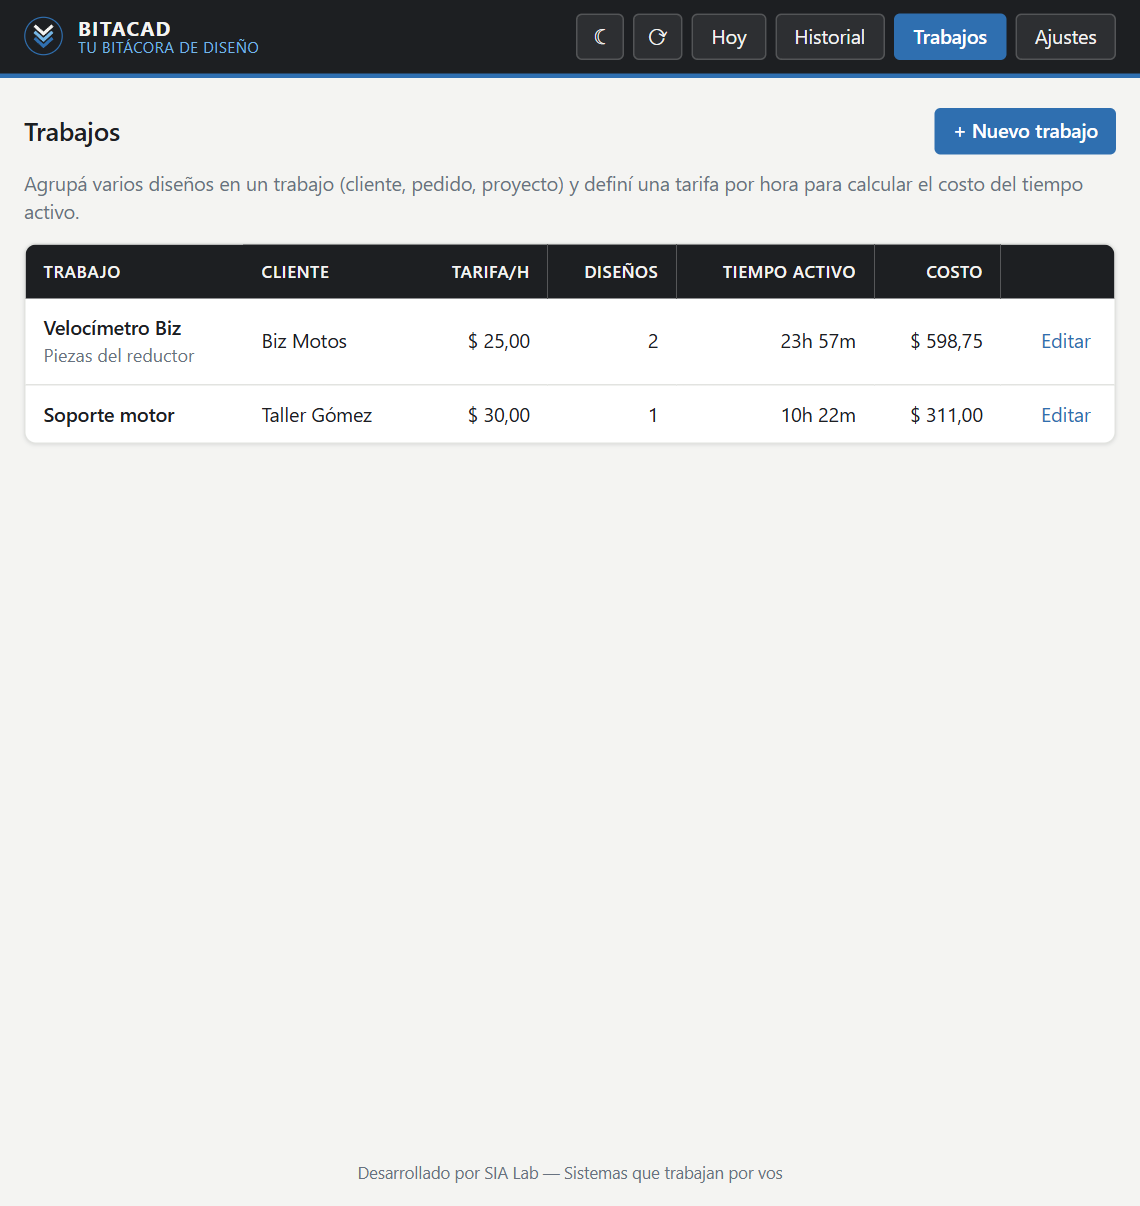Edit the Soporte motor job

[1066, 415]
